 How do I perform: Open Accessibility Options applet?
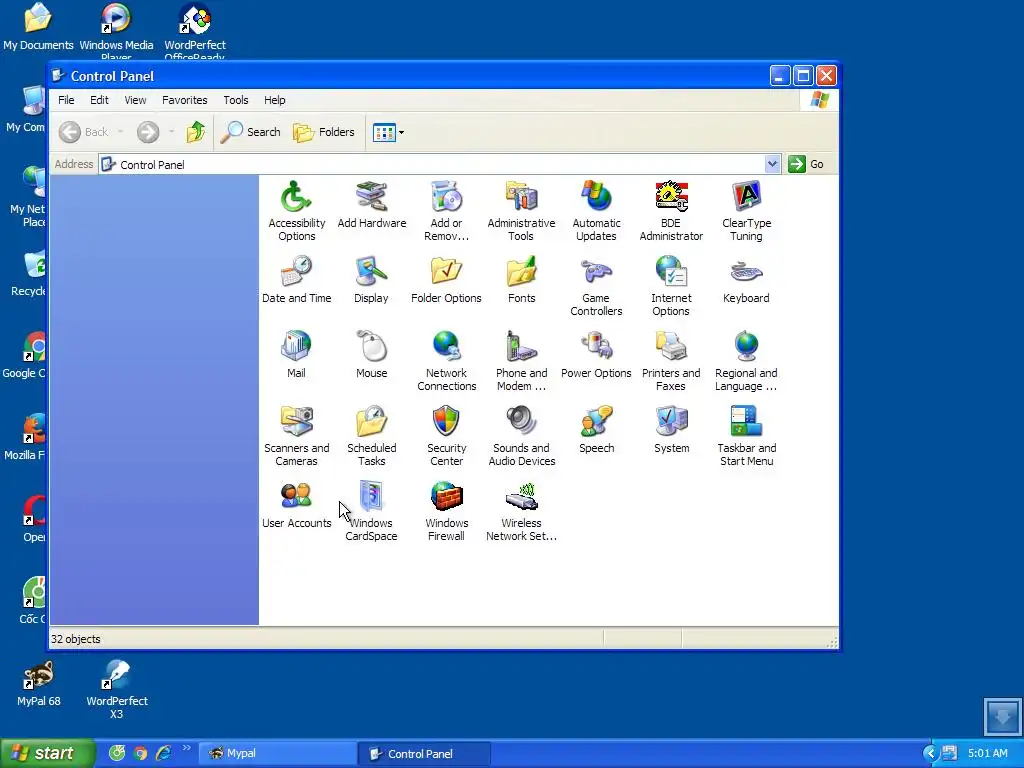[x=296, y=210]
